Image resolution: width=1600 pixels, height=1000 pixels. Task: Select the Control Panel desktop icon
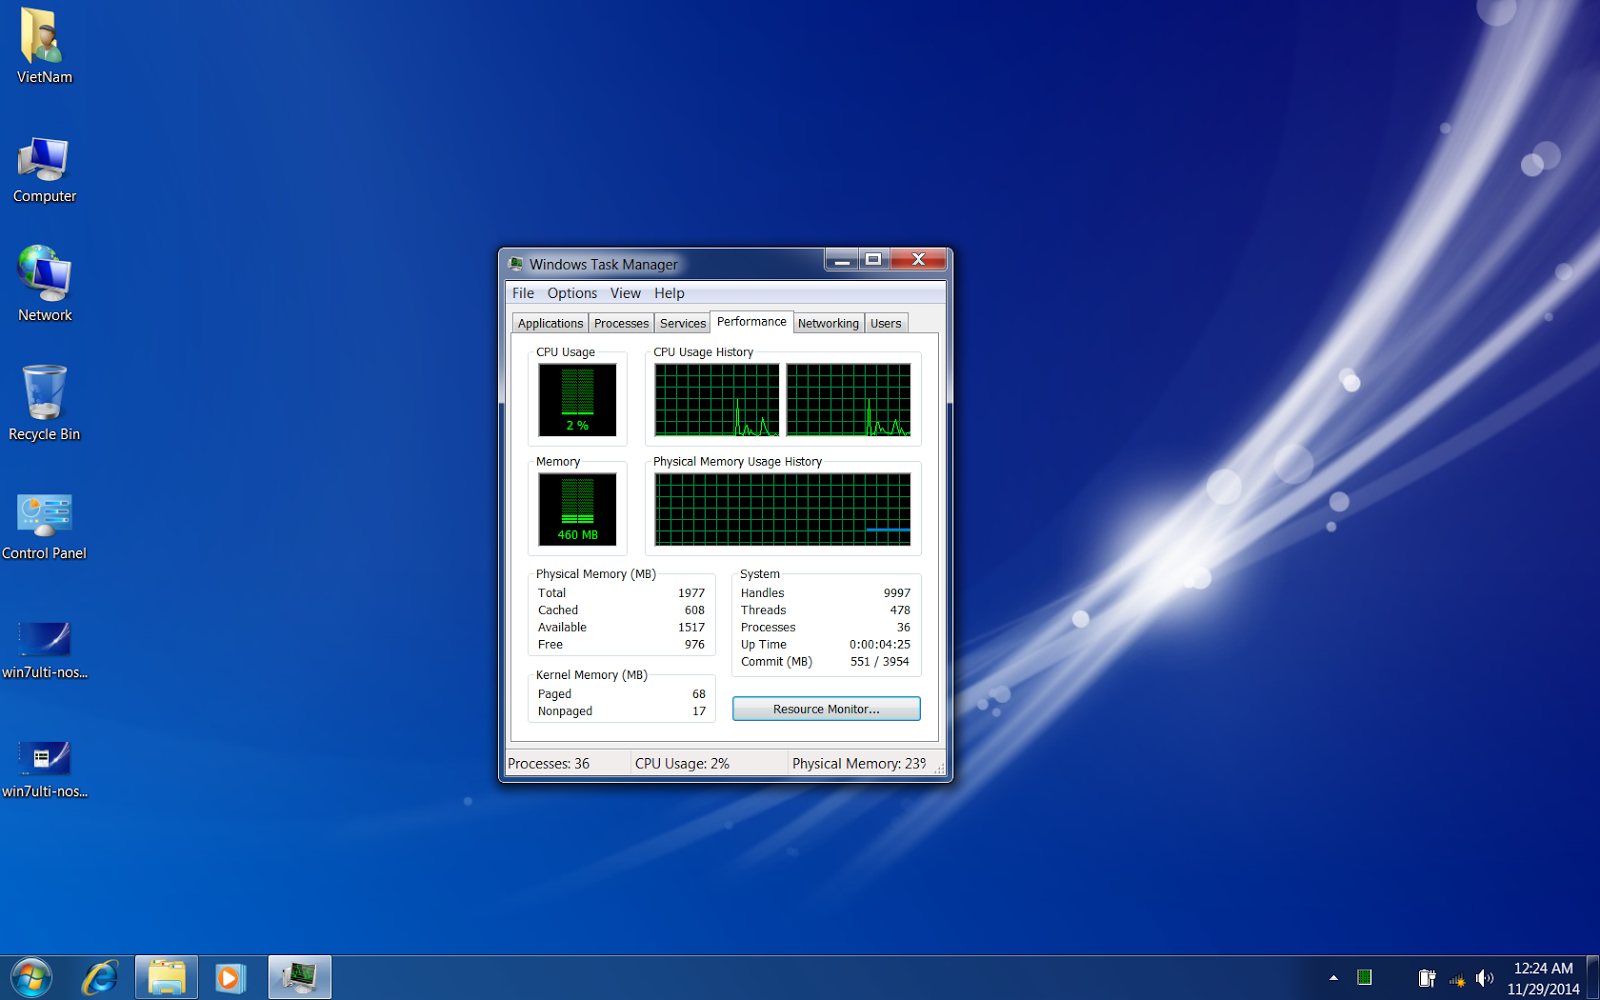click(44, 526)
